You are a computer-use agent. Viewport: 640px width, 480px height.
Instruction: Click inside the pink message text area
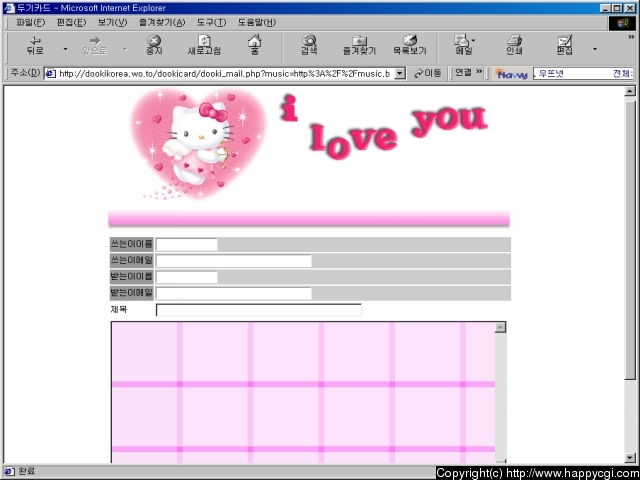[303, 393]
